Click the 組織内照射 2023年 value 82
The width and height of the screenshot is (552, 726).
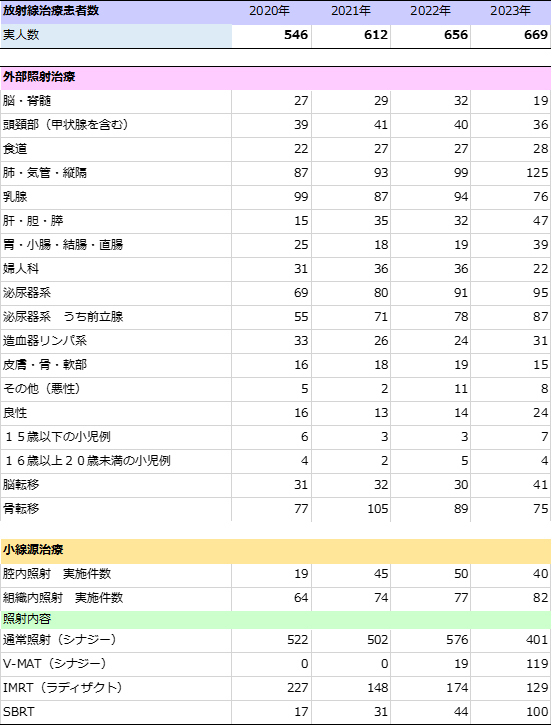540,598
